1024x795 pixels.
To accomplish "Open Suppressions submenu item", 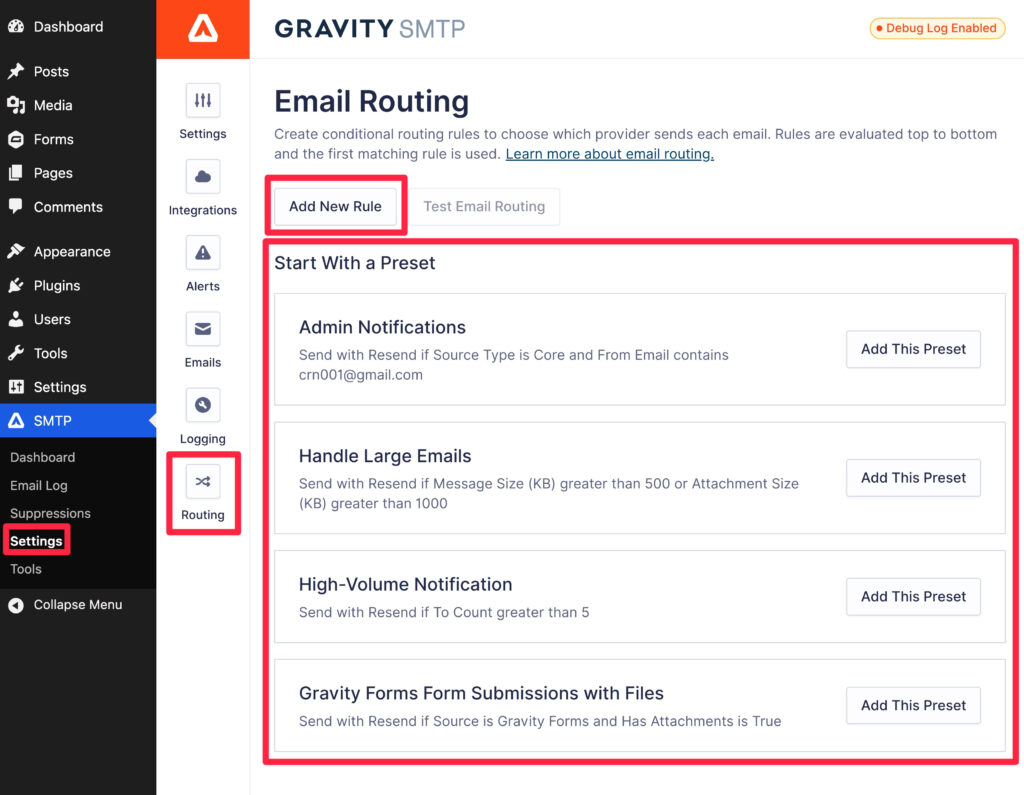I will point(50,513).
